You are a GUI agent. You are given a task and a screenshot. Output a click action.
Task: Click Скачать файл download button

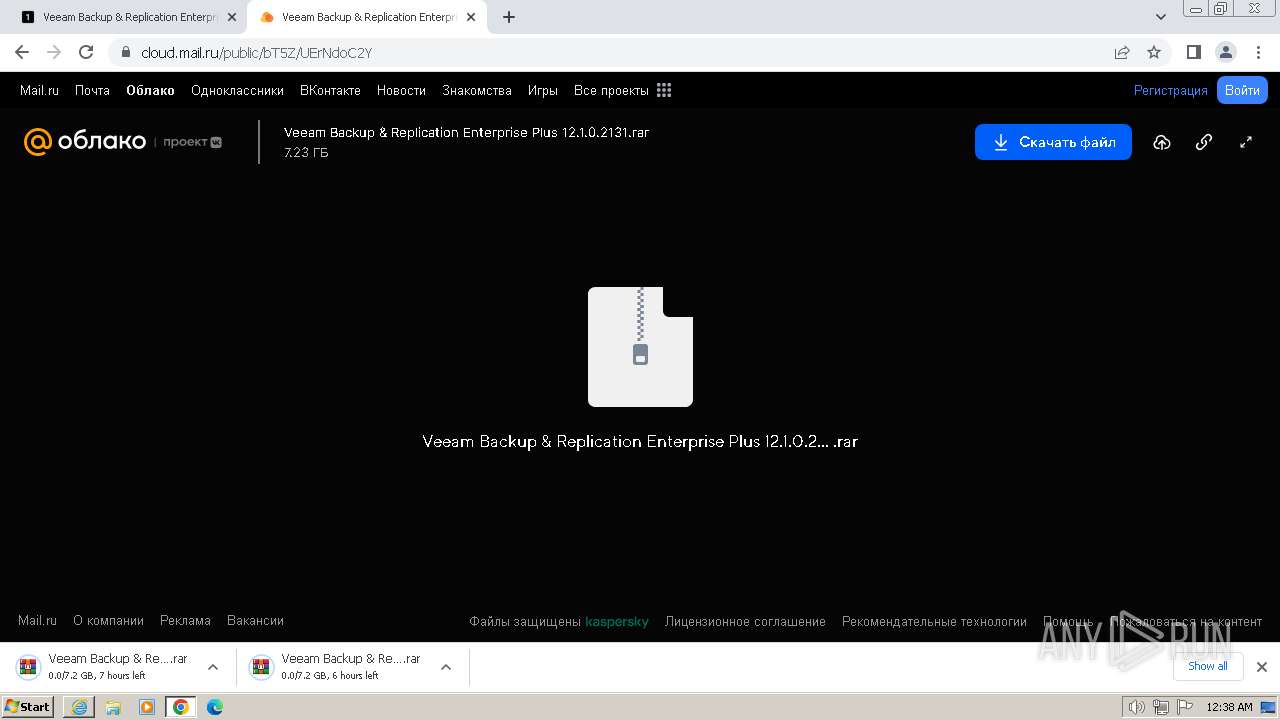click(x=1053, y=142)
